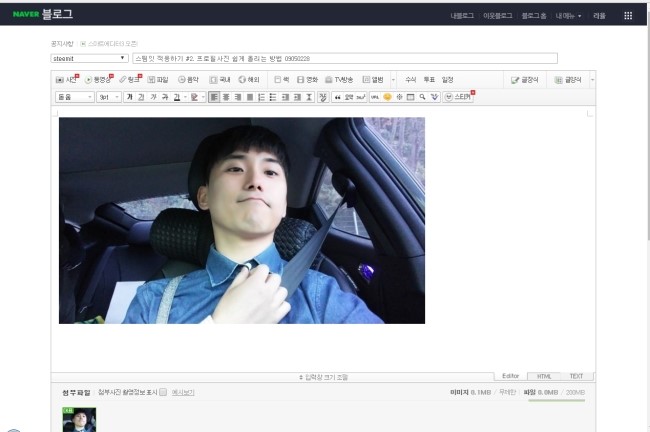Screen dimensions: 650x432
Task: Go to 내블로그 in the header
Action: tap(462, 16)
